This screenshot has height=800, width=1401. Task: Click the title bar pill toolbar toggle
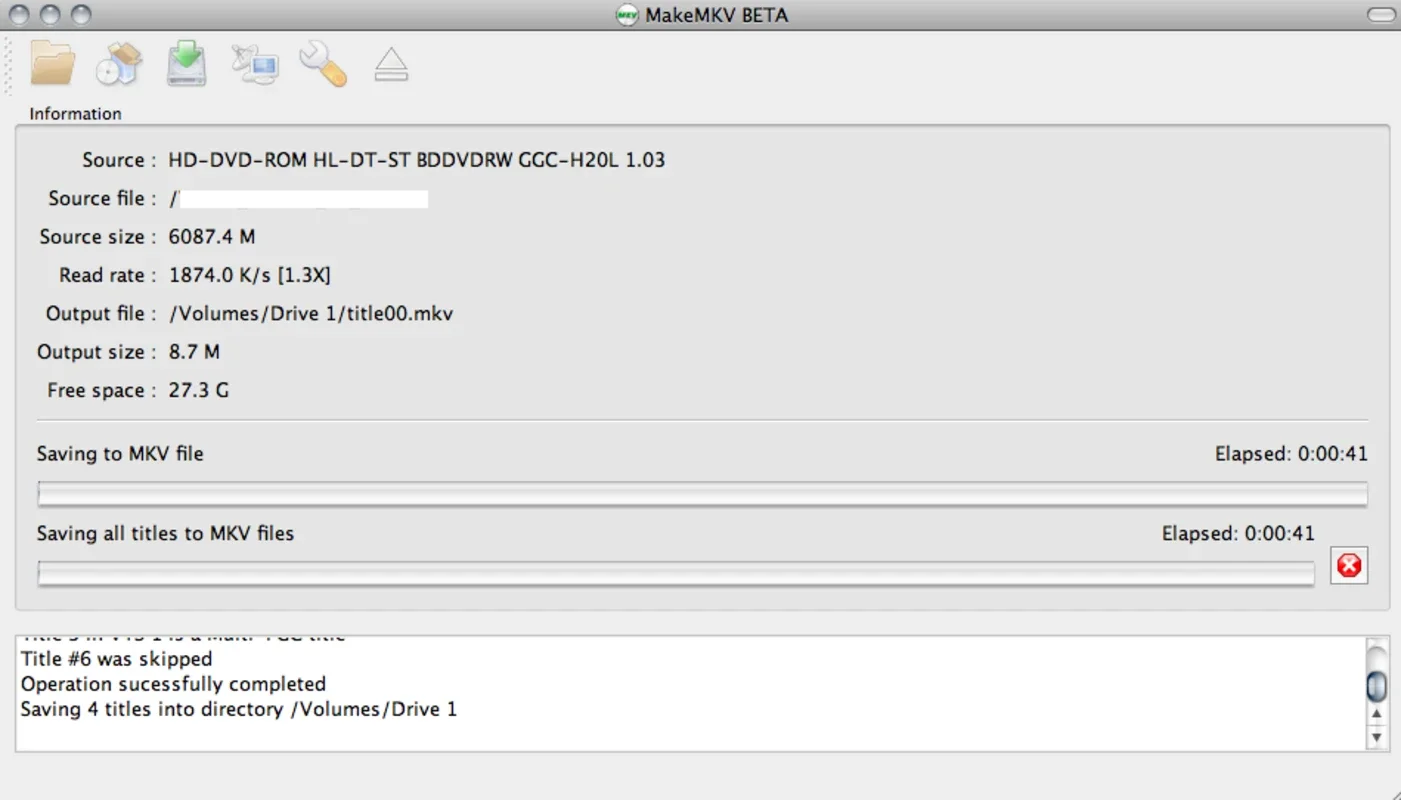coord(1381,14)
